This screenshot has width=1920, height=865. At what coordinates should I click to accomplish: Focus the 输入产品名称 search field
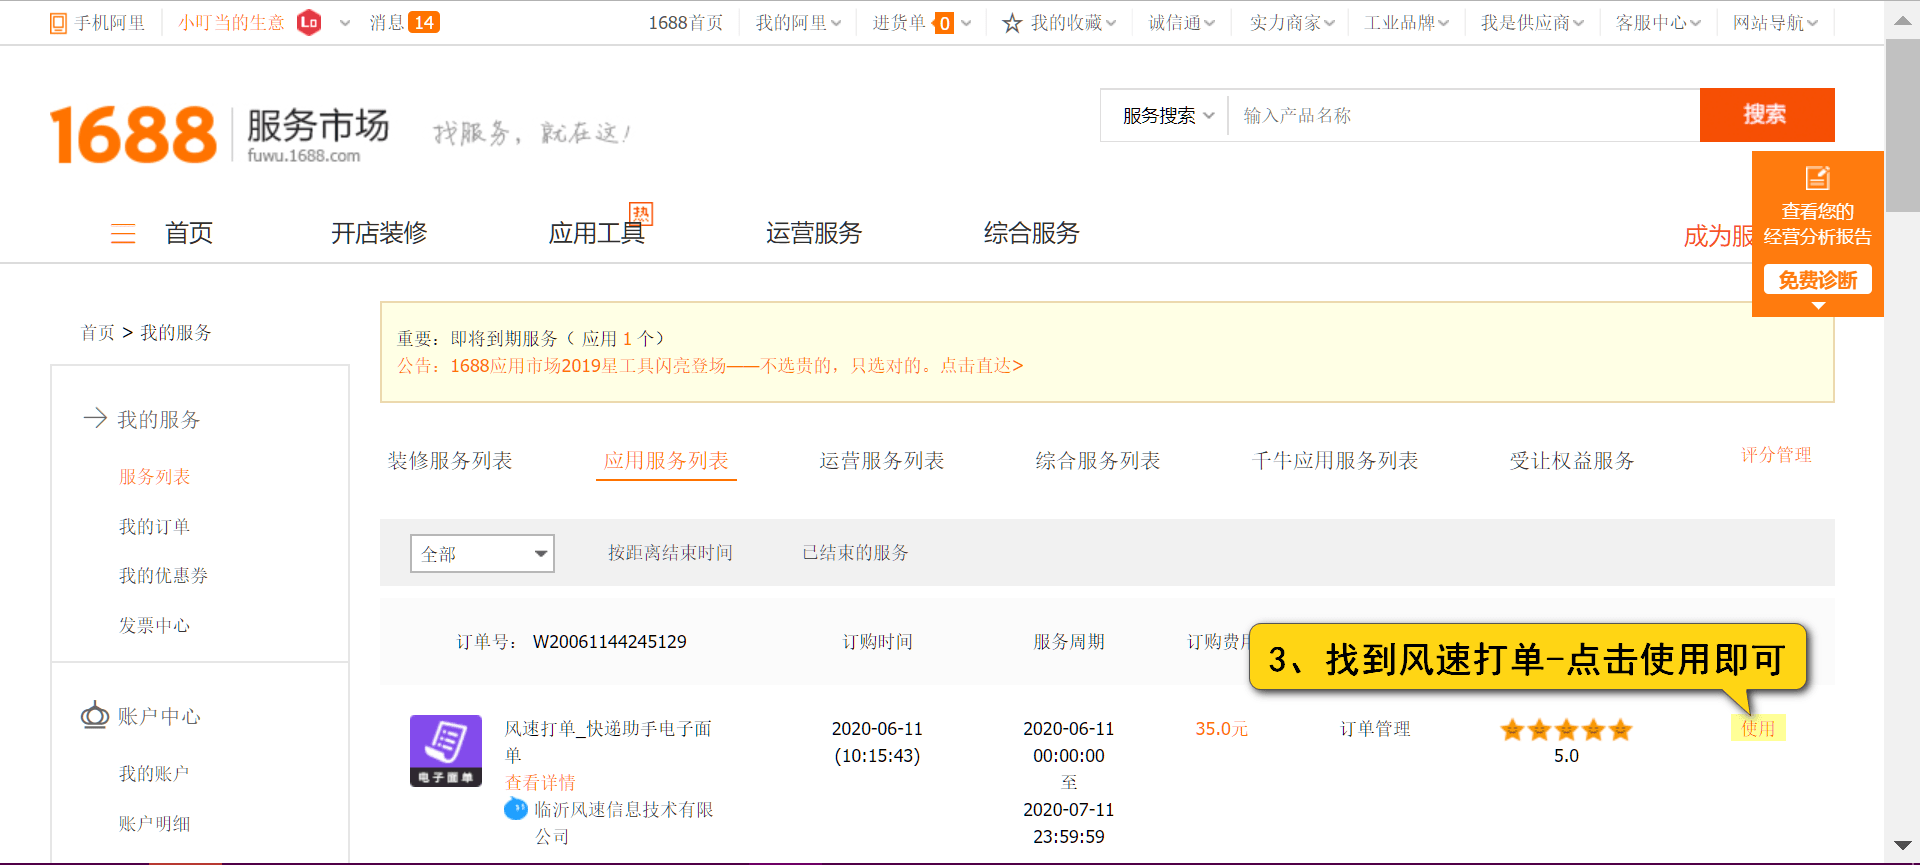pyautogui.click(x=1464, y=116)
